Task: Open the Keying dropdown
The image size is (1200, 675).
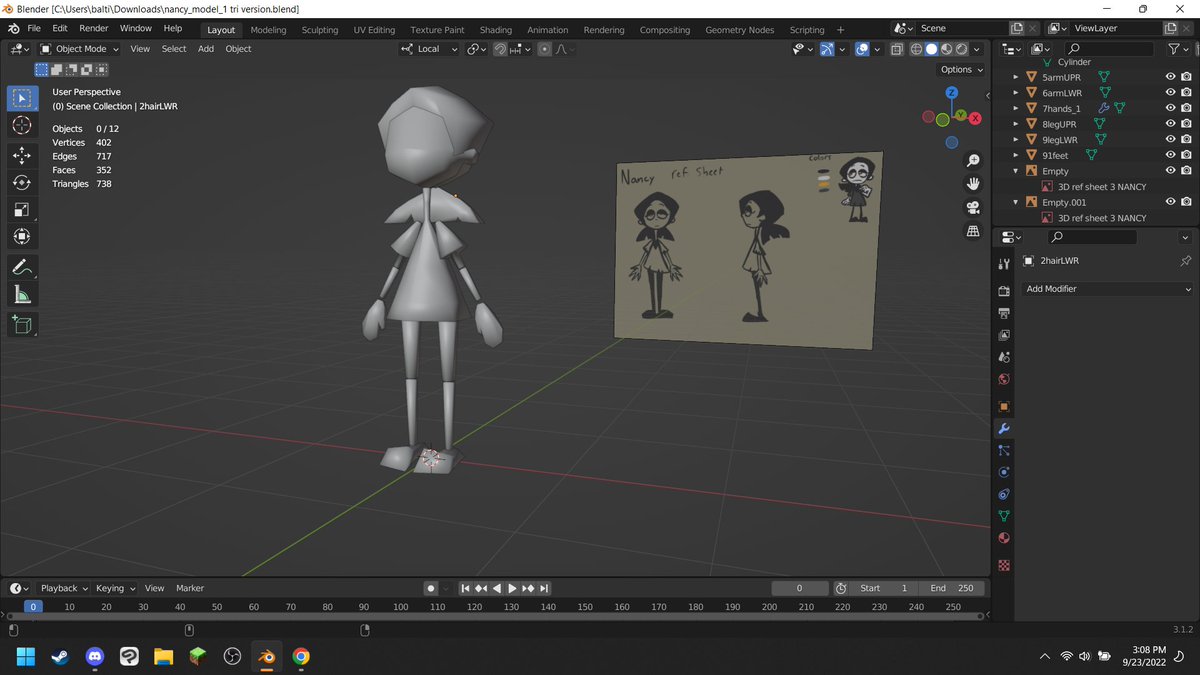Action: point(115,588)
